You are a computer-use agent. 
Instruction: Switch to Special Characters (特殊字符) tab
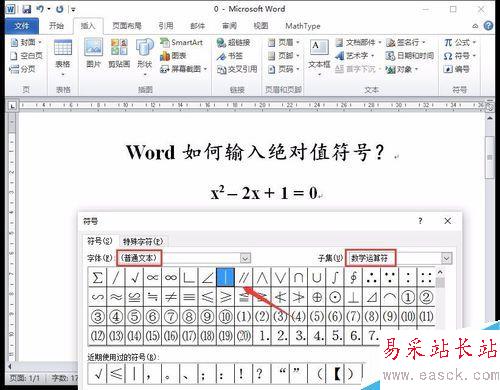143,241
